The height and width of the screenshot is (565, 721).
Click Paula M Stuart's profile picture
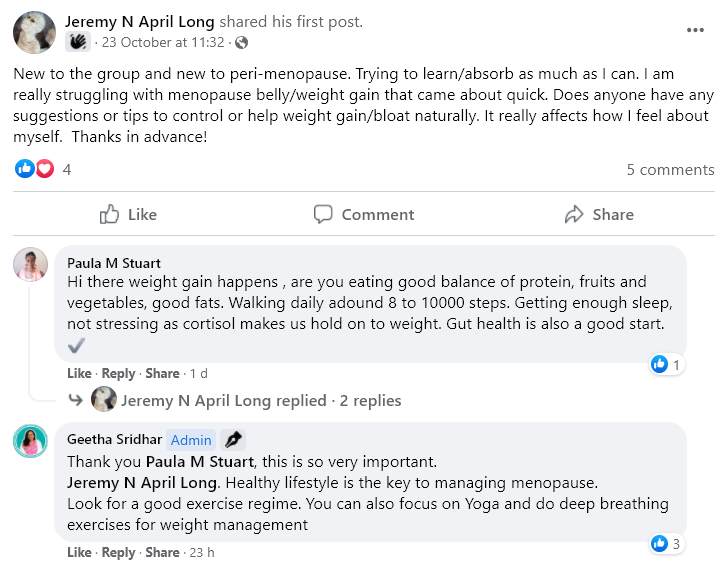[31, 265]
